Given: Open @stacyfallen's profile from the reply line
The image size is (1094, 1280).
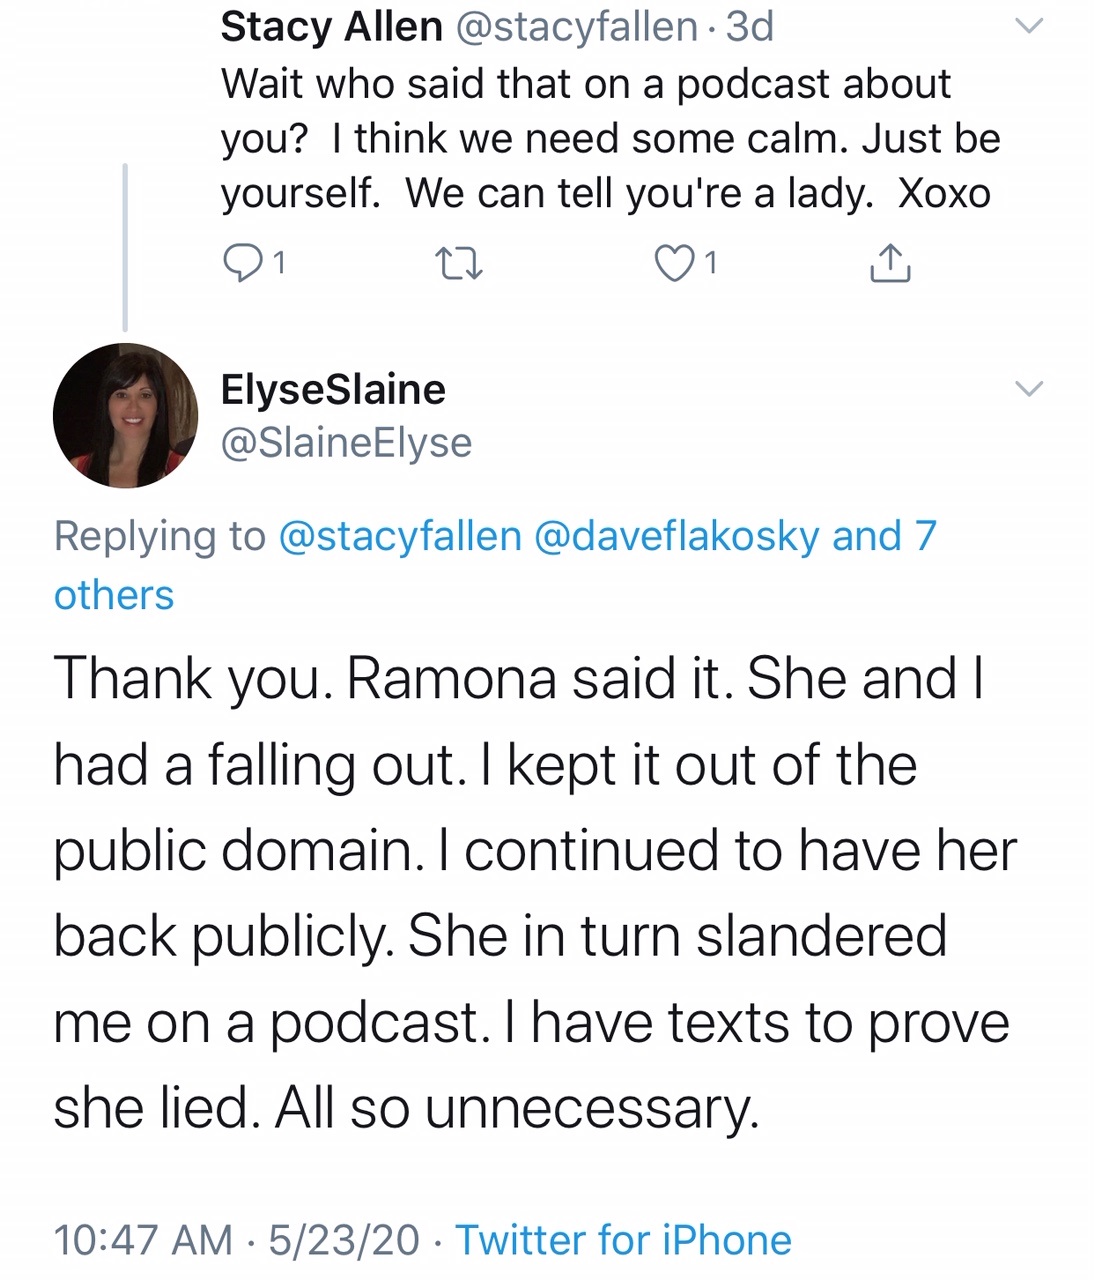Looking at the screenshot, I should tap(397, 536).
